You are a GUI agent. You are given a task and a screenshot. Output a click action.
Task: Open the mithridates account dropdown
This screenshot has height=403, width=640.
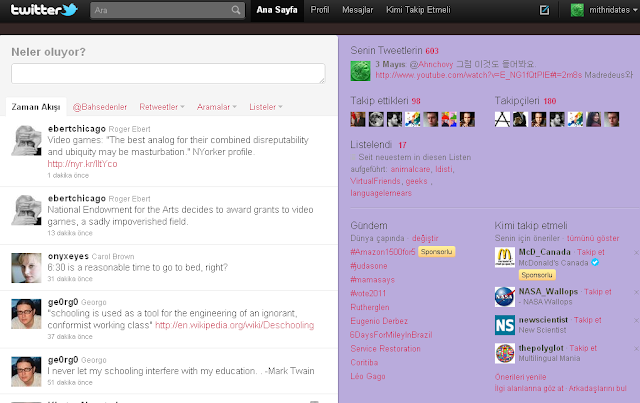(604, 10)
